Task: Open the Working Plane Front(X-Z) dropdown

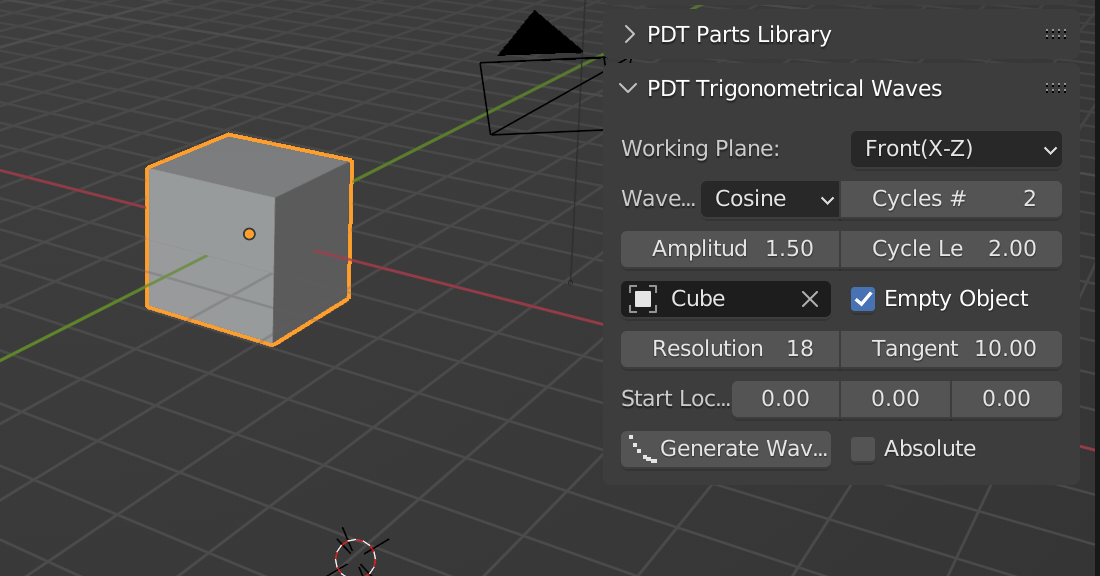Action: click(x=955, y=149)
